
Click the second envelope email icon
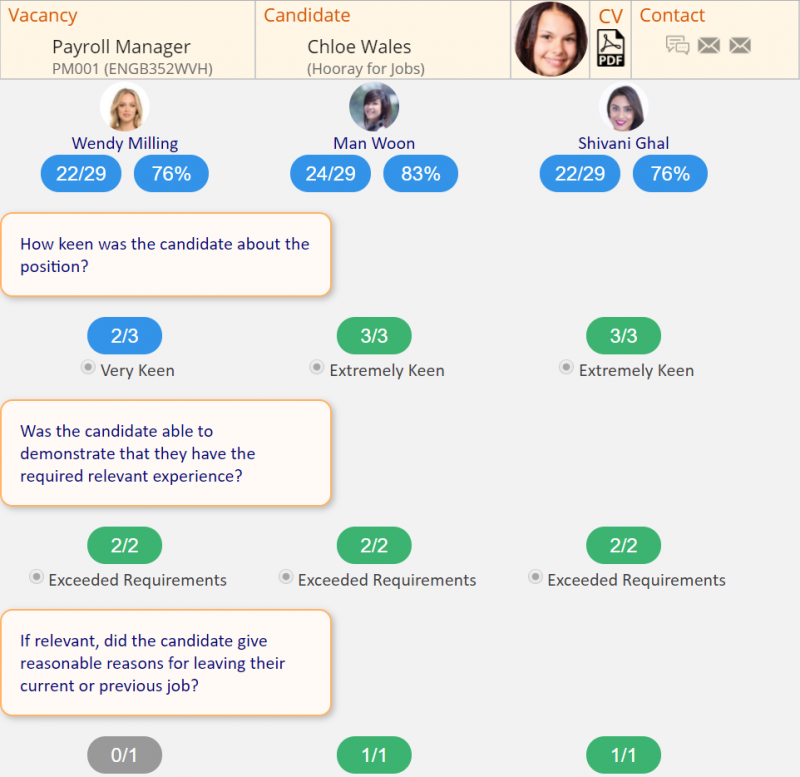pos(740,45)
